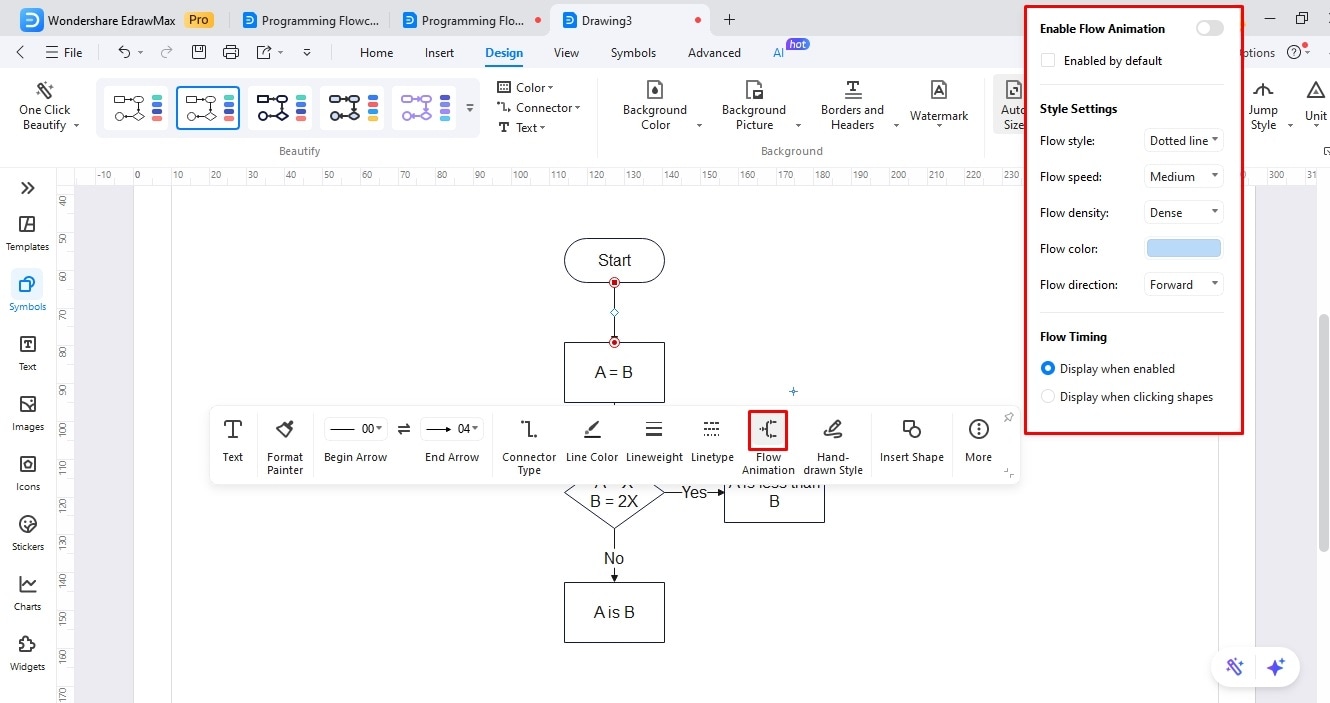Open Flow speed dropdown
Screen dimensions: 1330x703
coord(1184,177)
